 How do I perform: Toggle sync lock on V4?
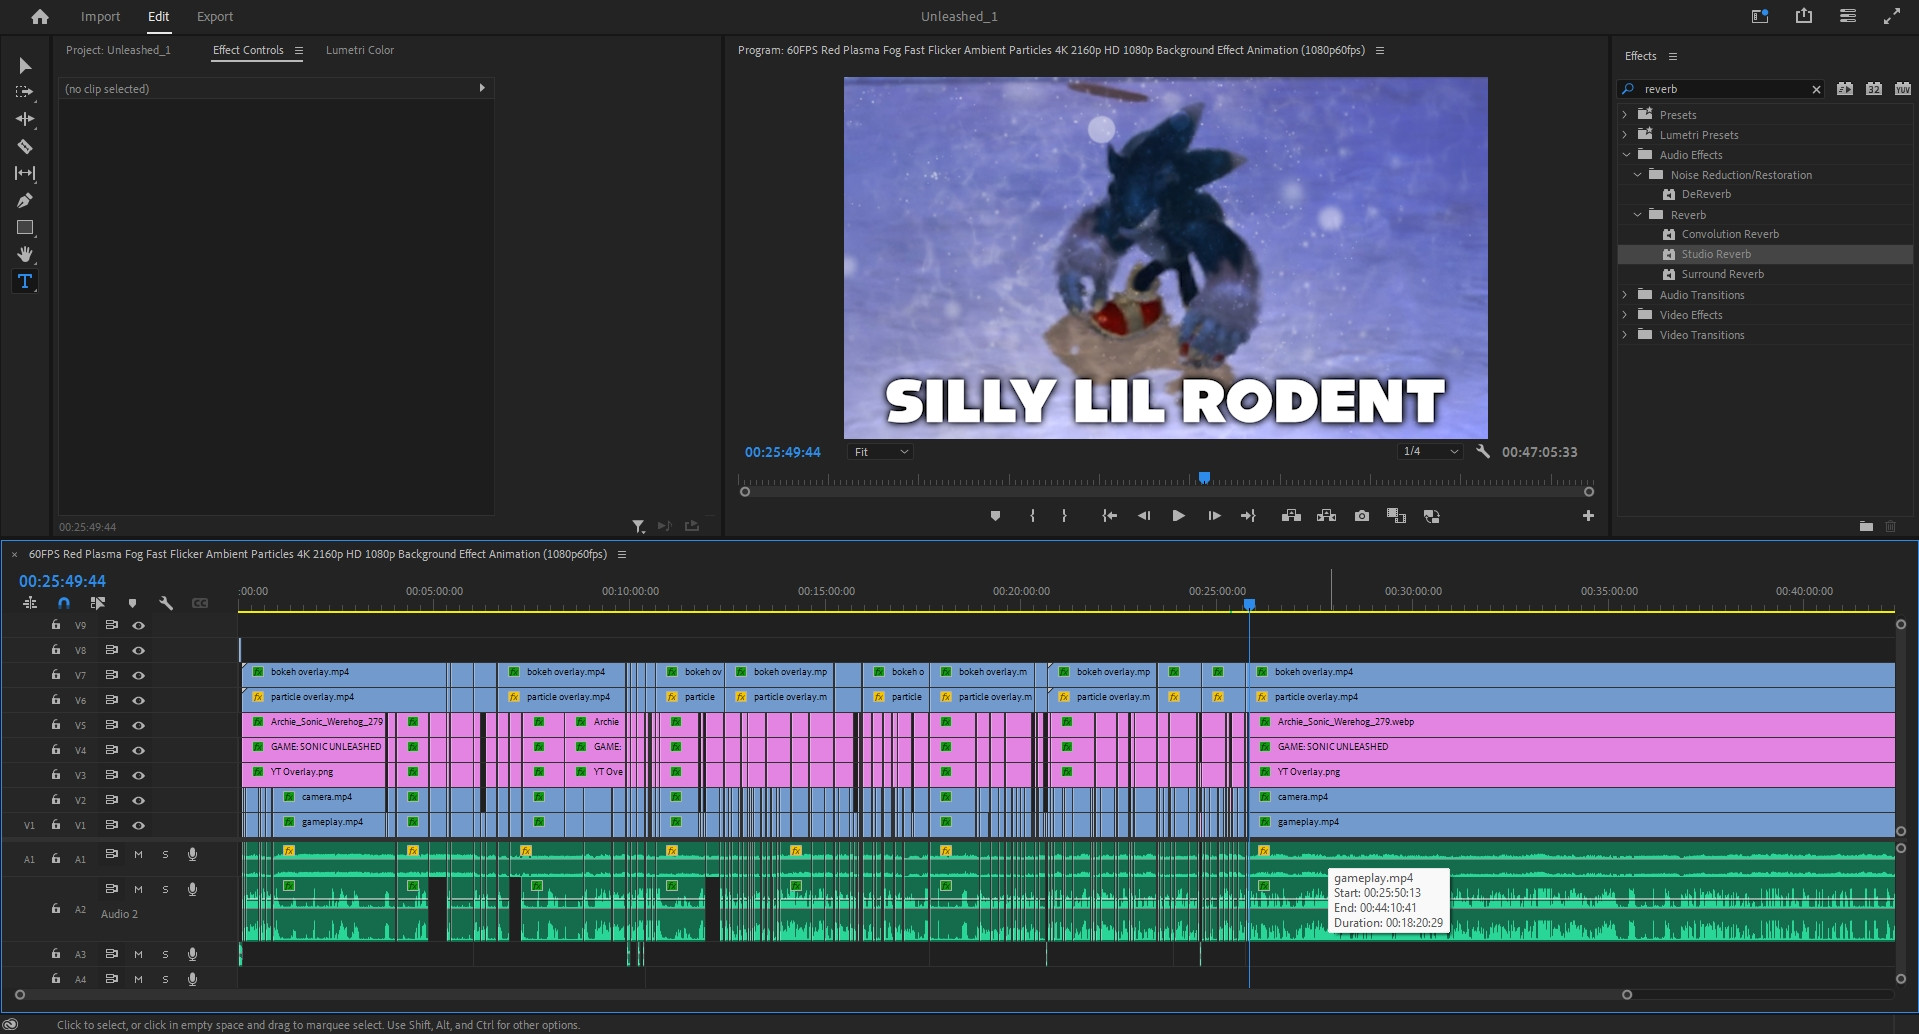(112, 750)
